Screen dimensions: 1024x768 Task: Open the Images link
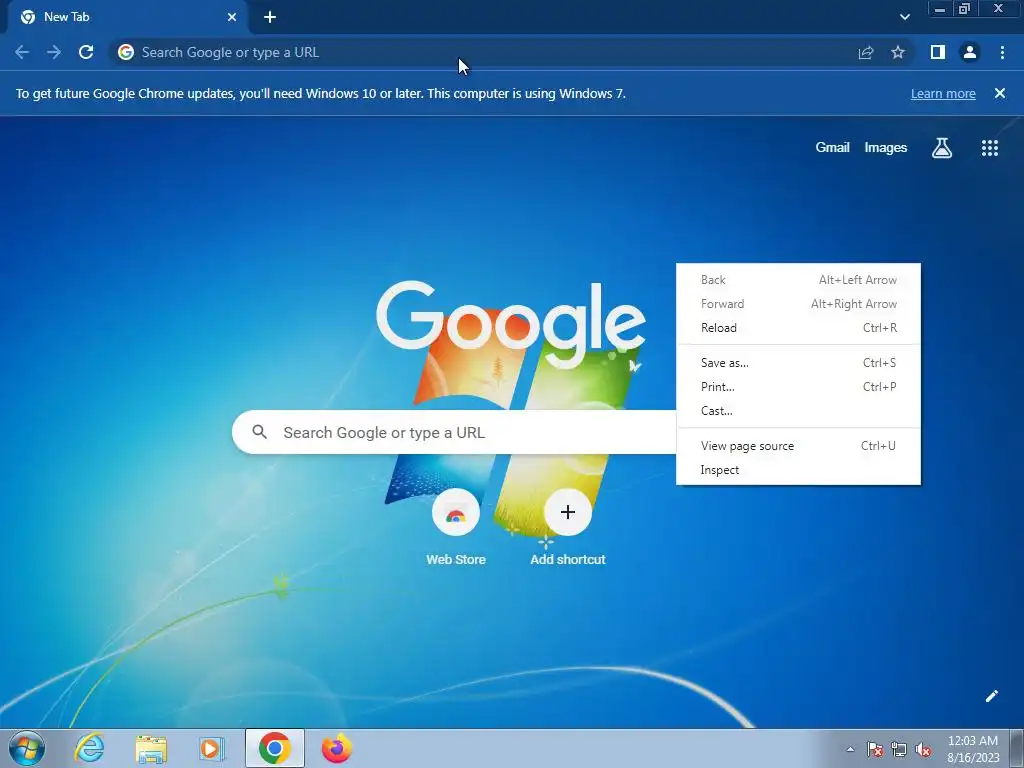886,148
